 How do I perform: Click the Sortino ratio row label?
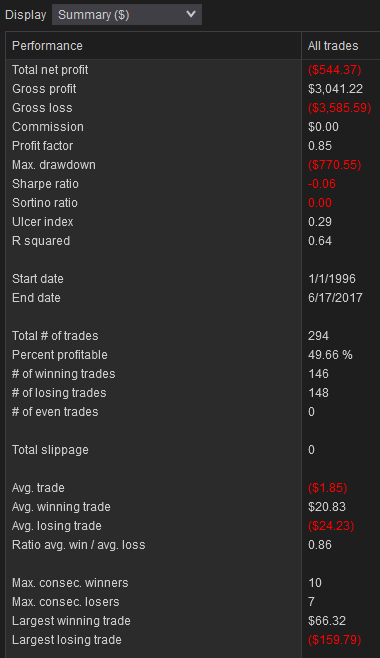tap(44, 203)
